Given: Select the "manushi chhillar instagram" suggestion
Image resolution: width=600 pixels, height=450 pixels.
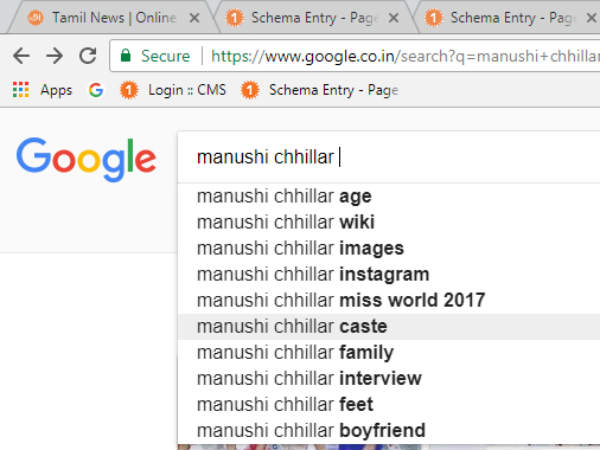Looking at the screenshot, I should (x=312, y=274).
